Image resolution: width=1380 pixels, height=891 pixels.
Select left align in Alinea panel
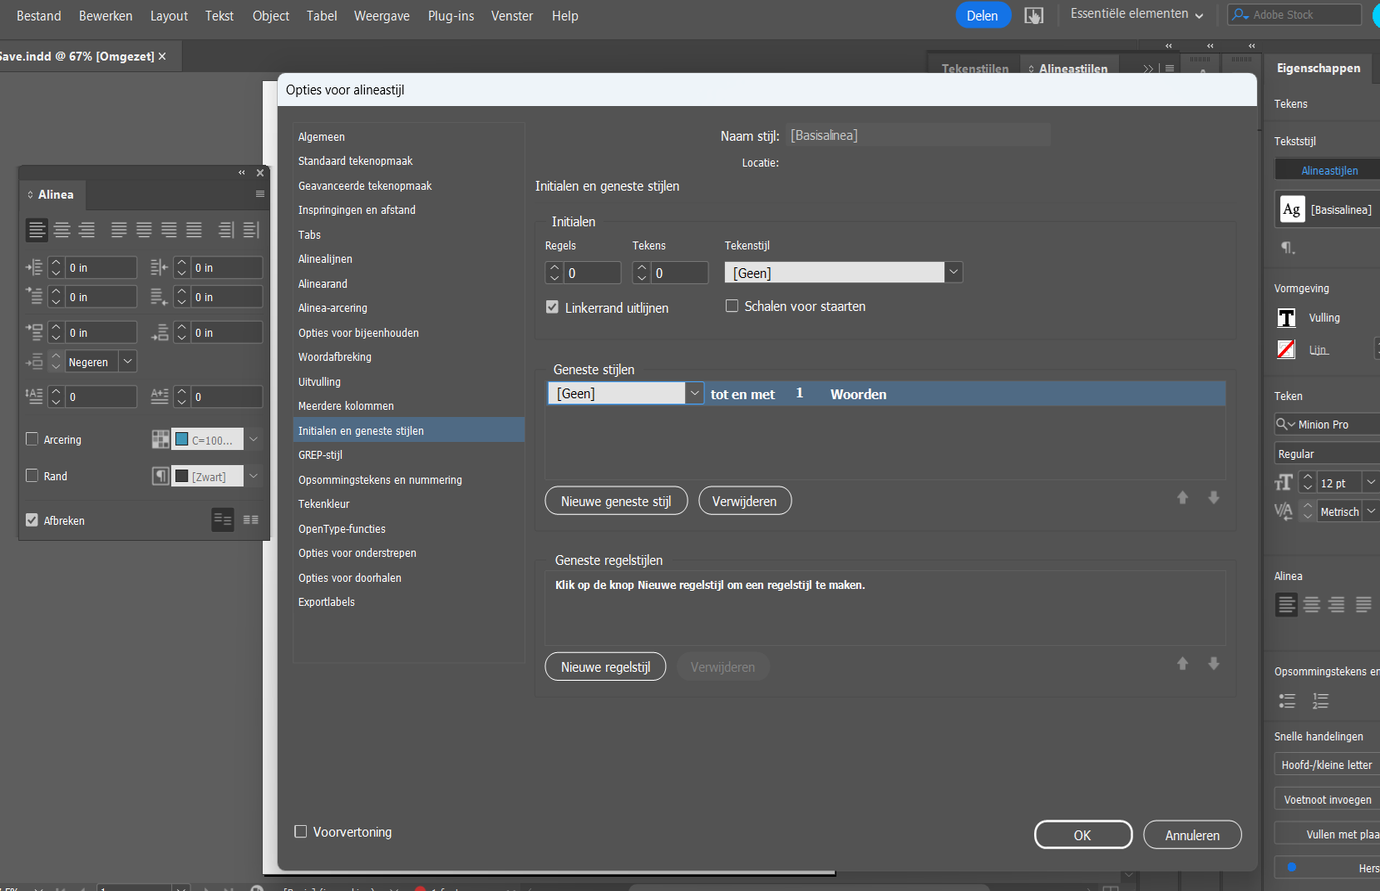click(x=37, y=230)
